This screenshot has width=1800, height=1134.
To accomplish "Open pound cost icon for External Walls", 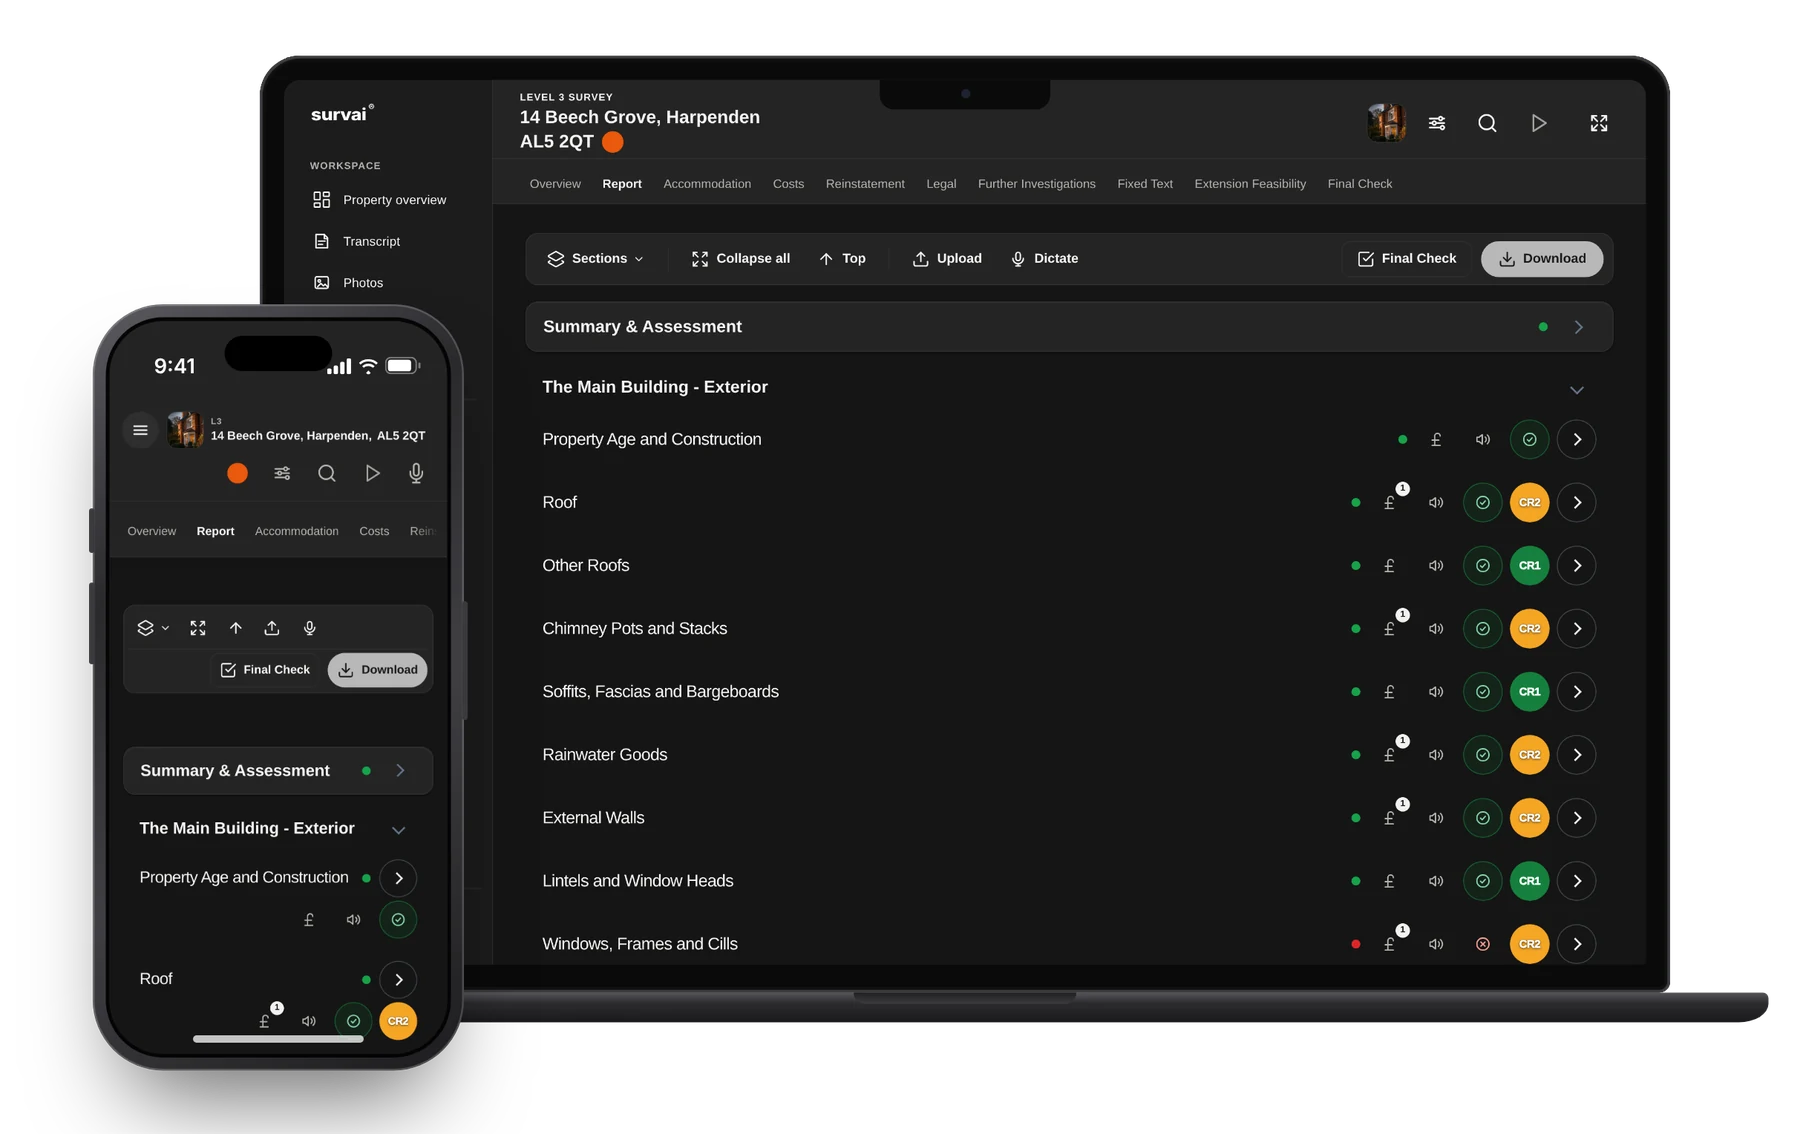I will click(x=1389, y=818).
